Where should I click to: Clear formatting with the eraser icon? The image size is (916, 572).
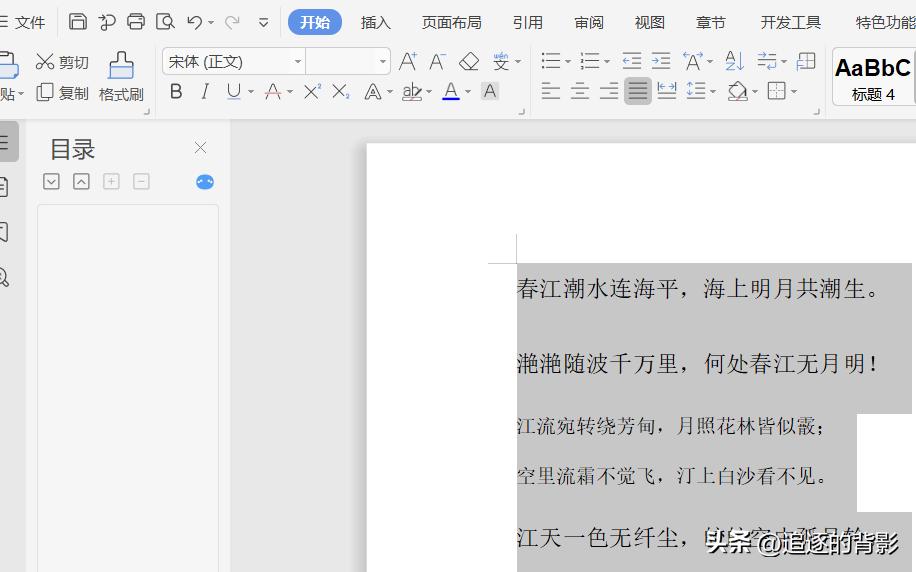469,61
